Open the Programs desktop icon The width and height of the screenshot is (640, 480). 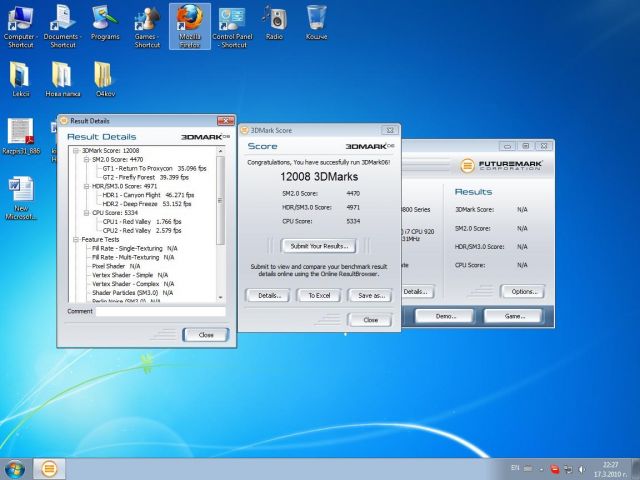(105, 22)
